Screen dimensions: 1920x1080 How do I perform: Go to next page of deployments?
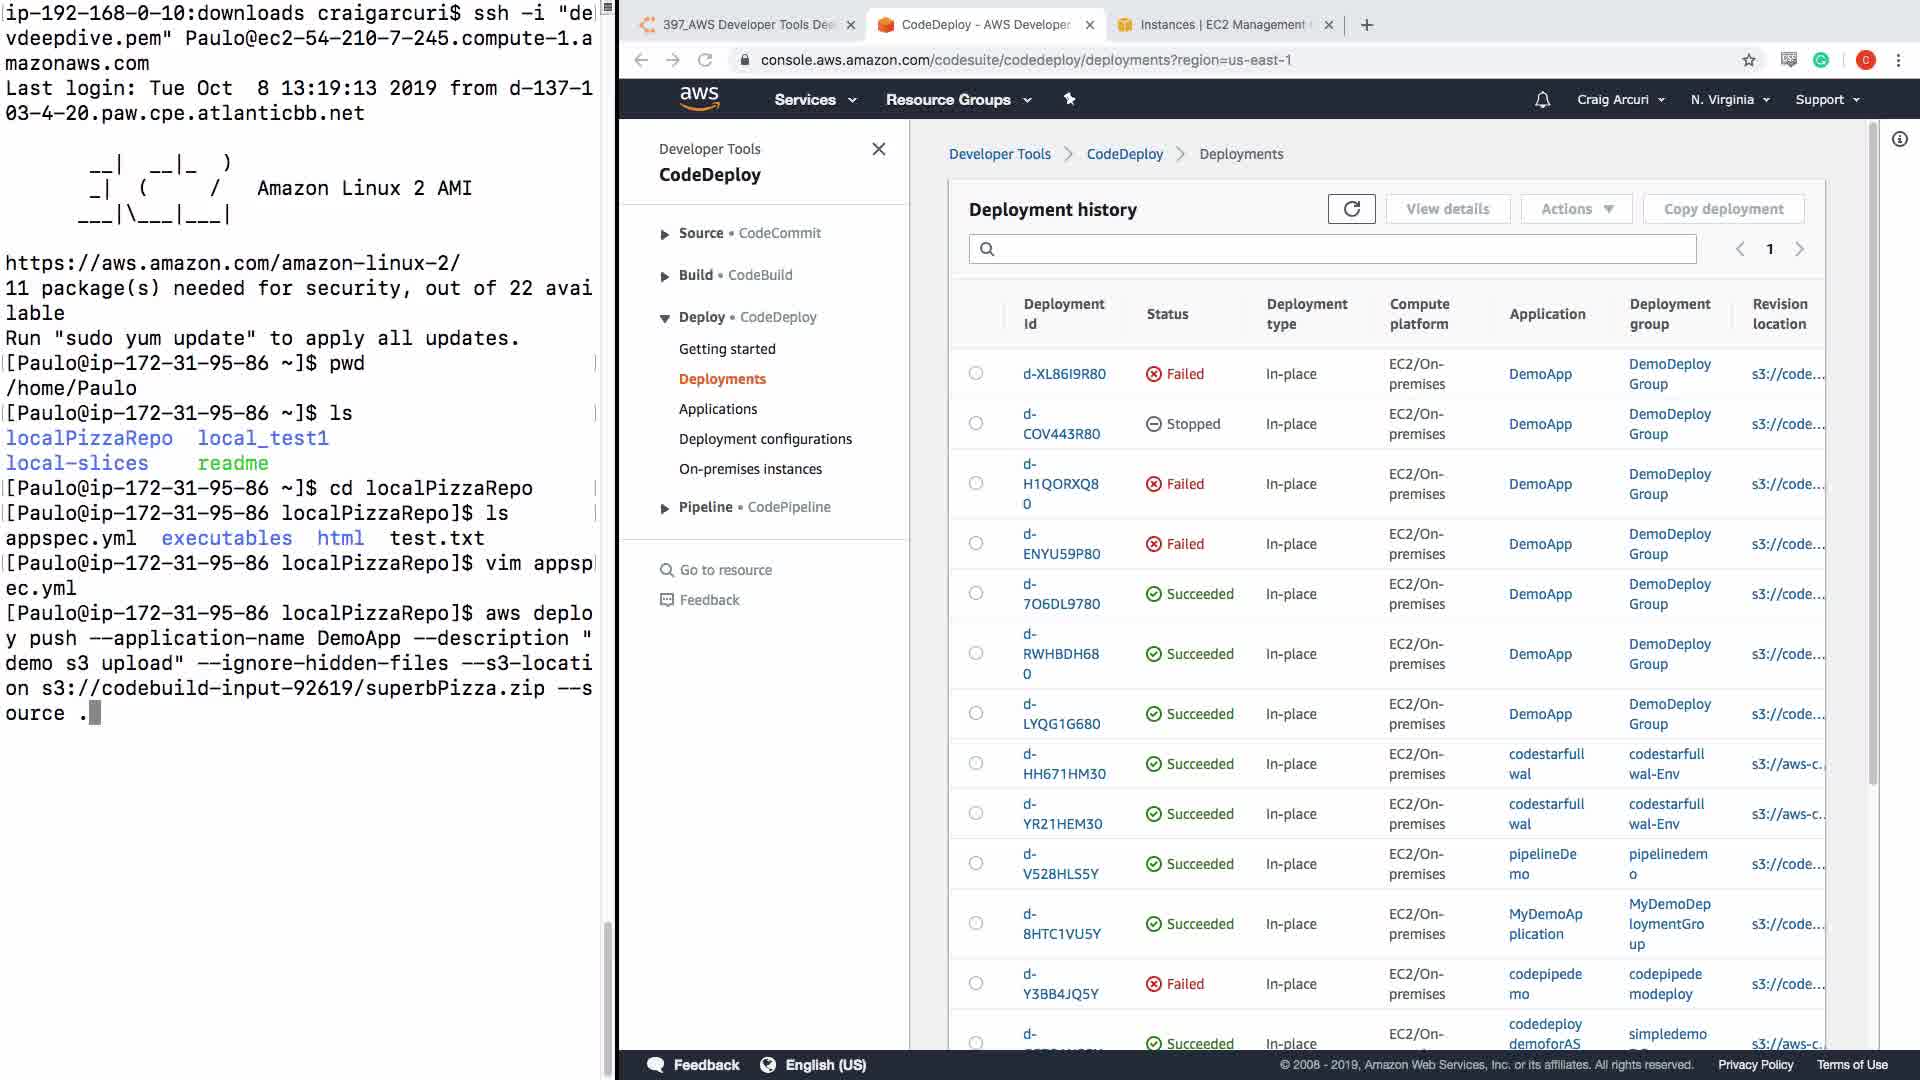[x=1799, y=249]
